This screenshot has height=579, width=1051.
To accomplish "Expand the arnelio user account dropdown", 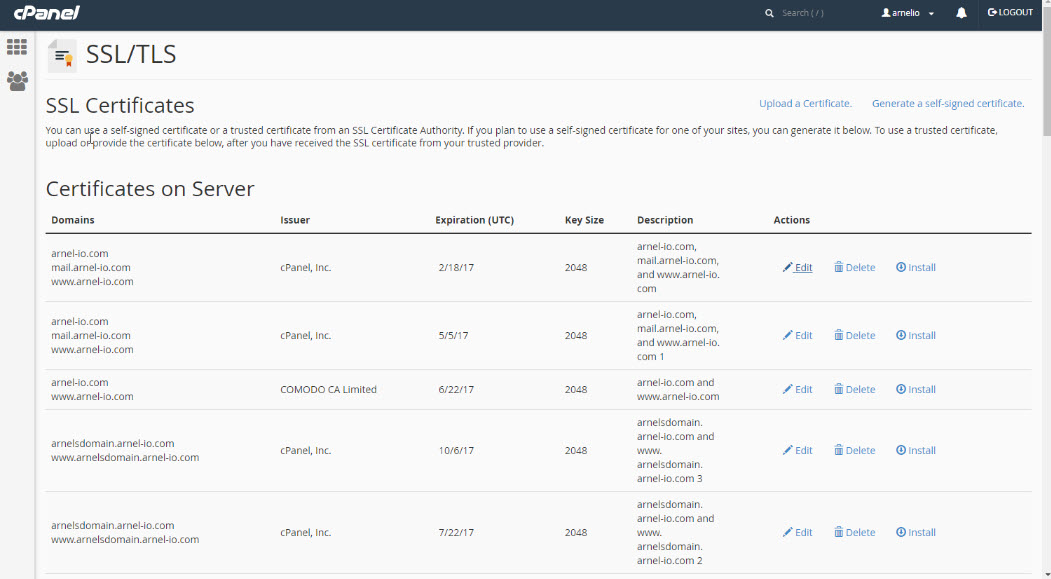I will click(x=908, y=13).
